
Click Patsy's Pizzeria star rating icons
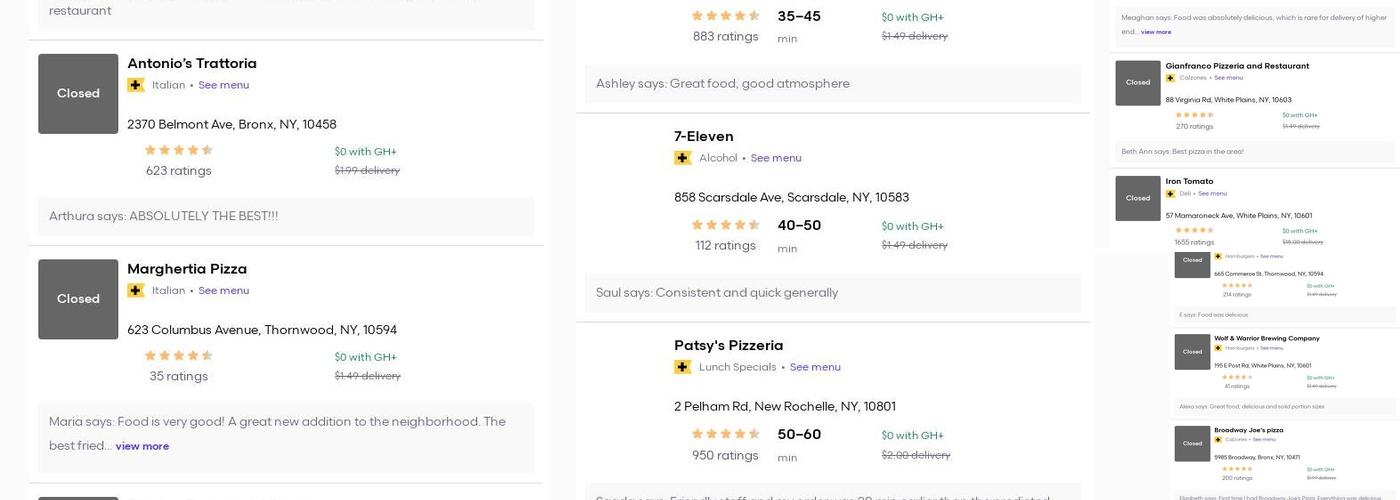[725, 434]
